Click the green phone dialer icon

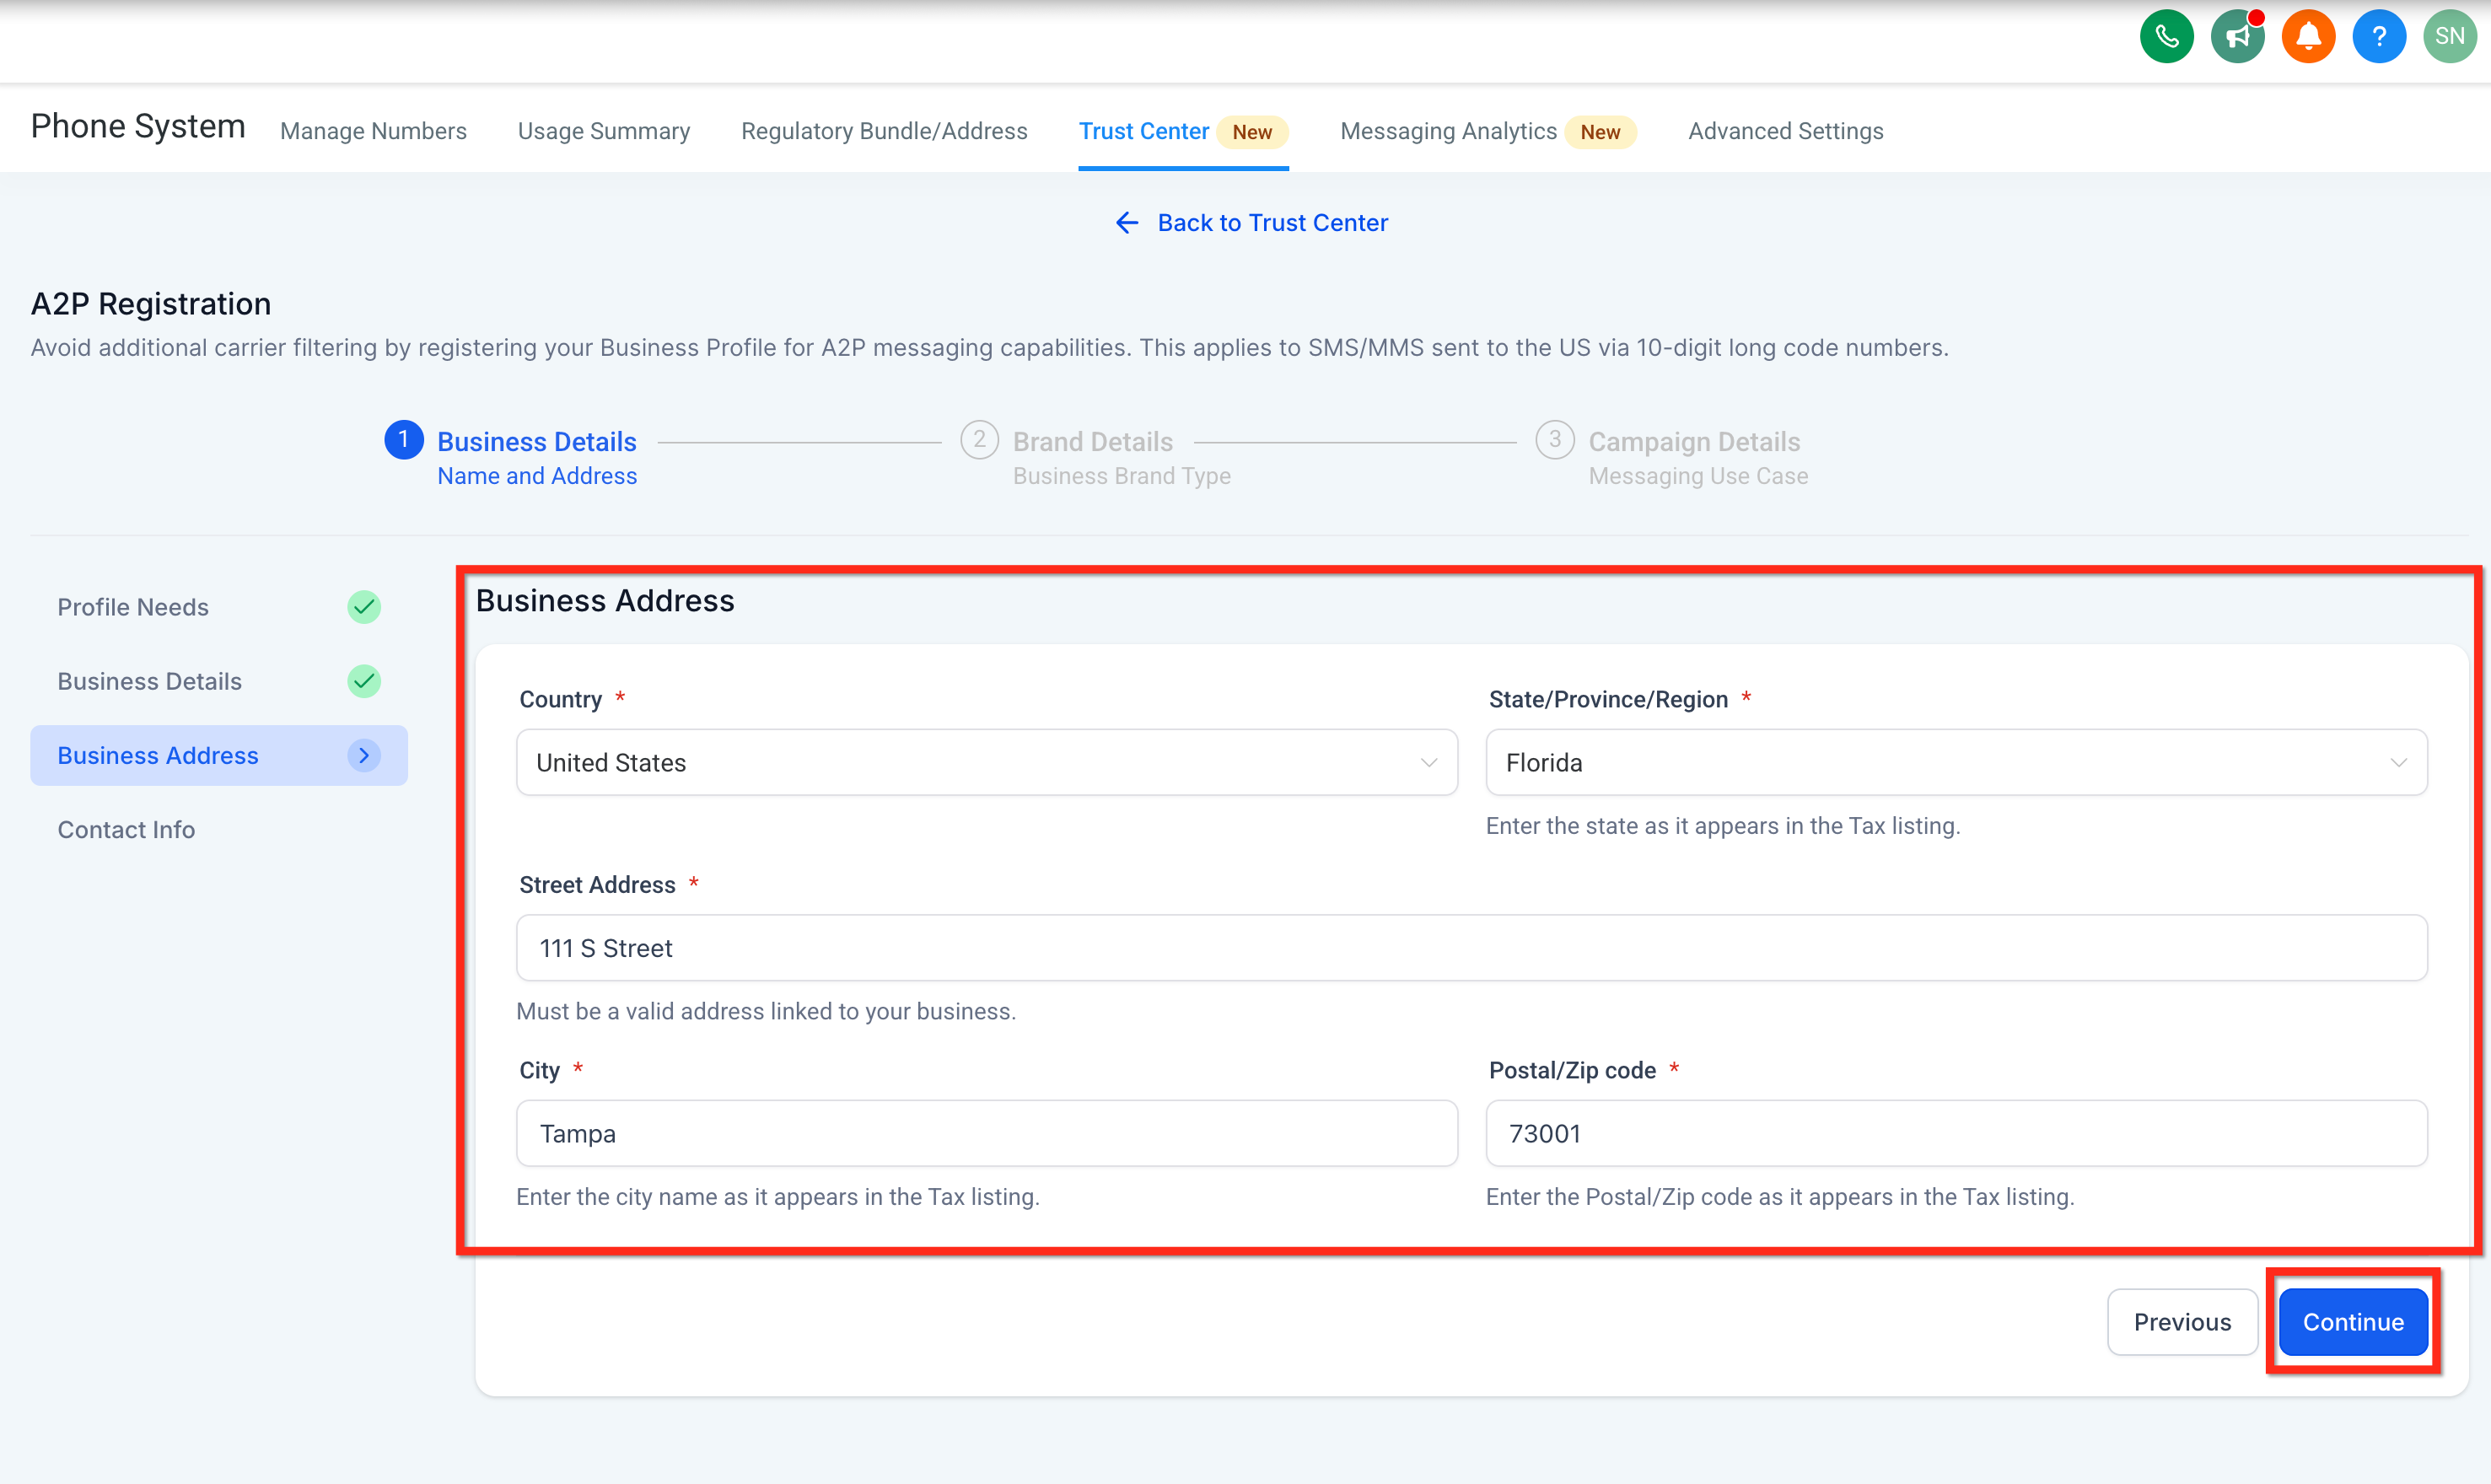click(2166, 37)
